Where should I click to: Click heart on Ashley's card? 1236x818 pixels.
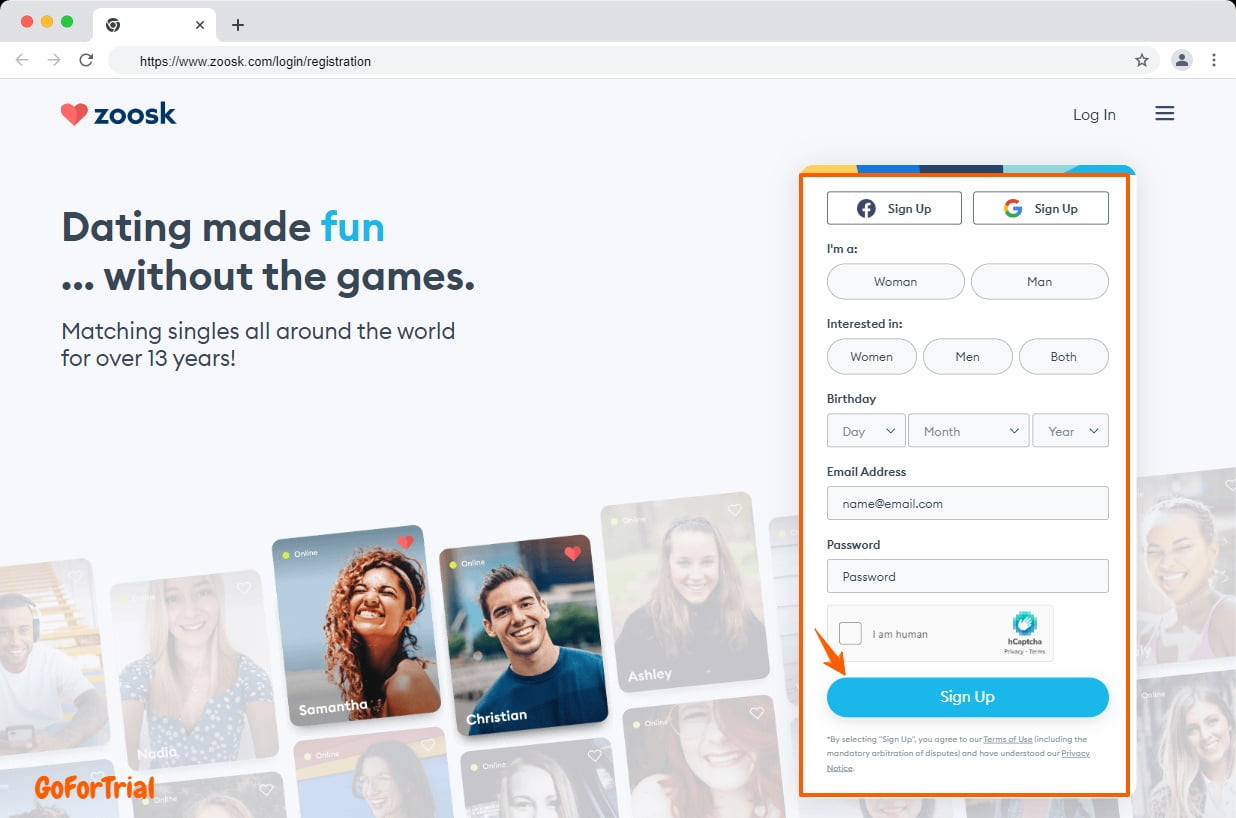(735, 510)
